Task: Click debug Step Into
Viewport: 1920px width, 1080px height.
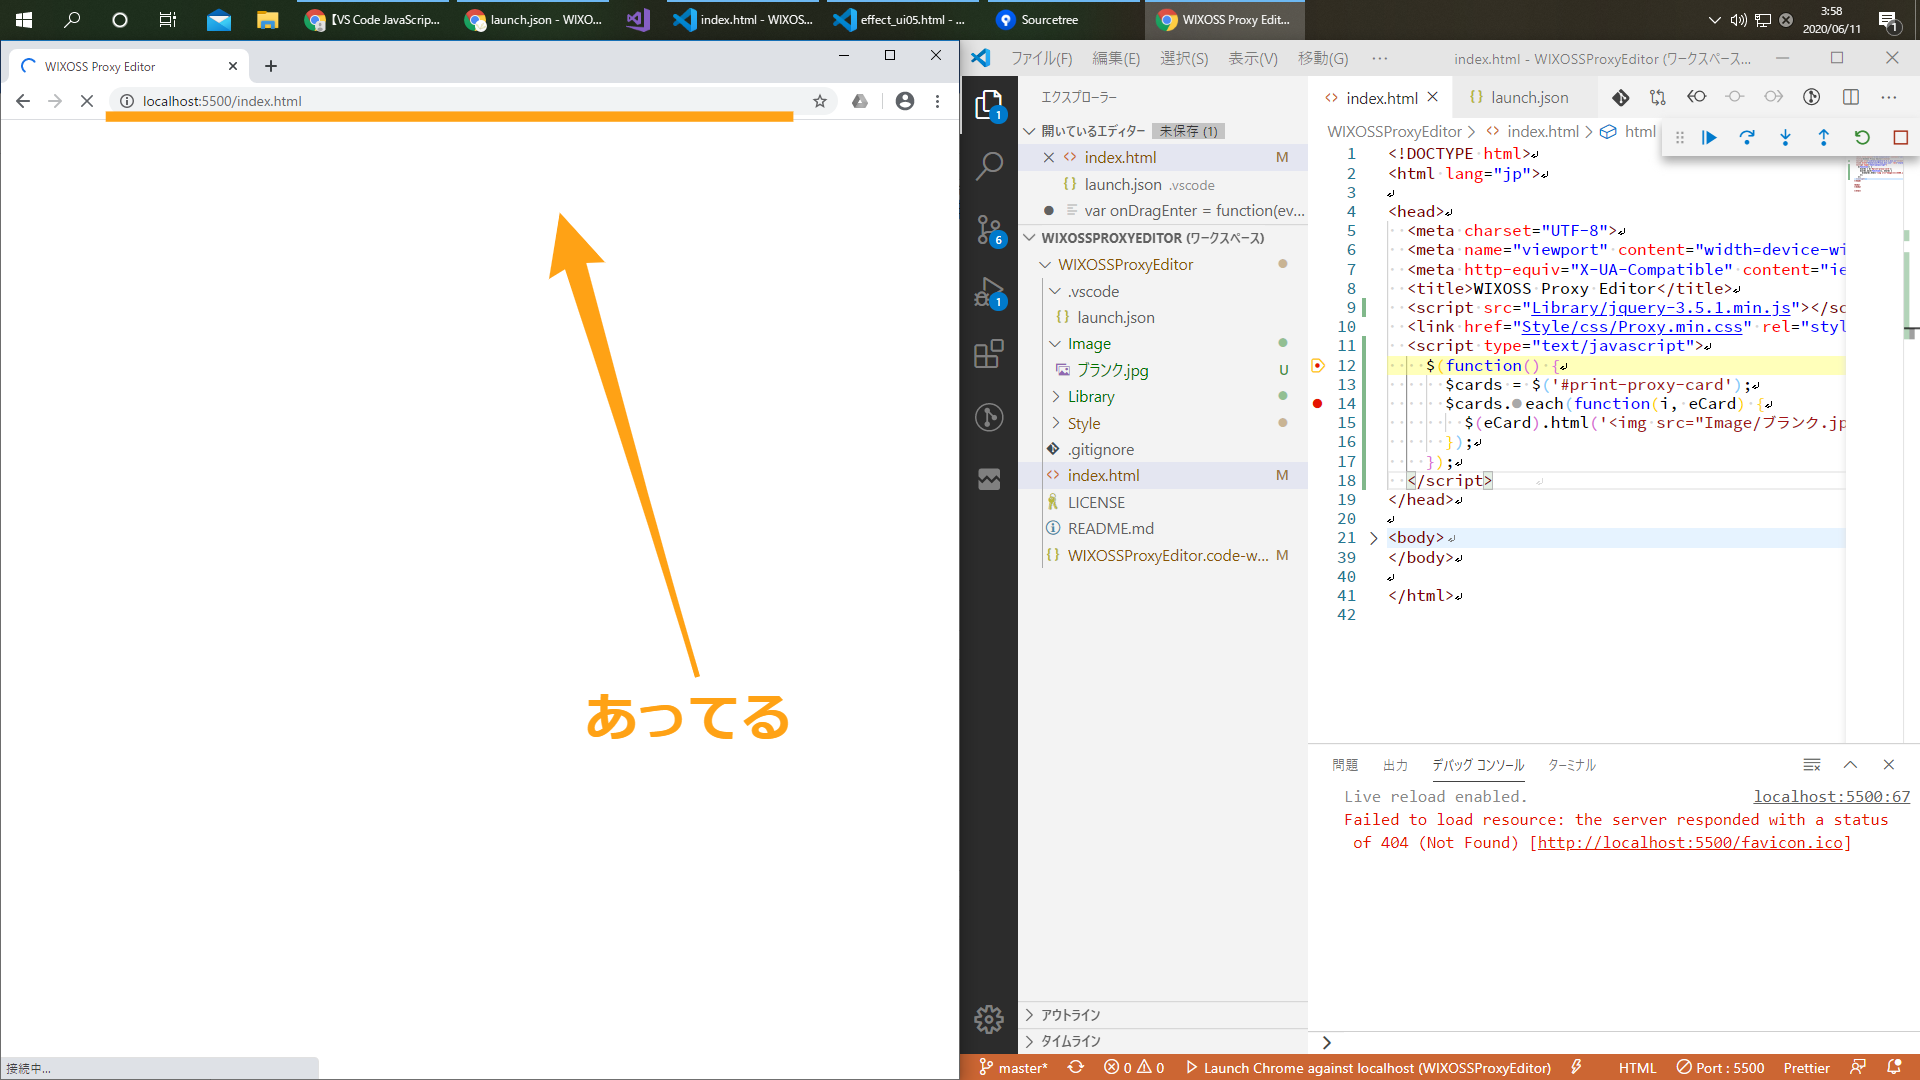Action: click(x=1785, y=138)
